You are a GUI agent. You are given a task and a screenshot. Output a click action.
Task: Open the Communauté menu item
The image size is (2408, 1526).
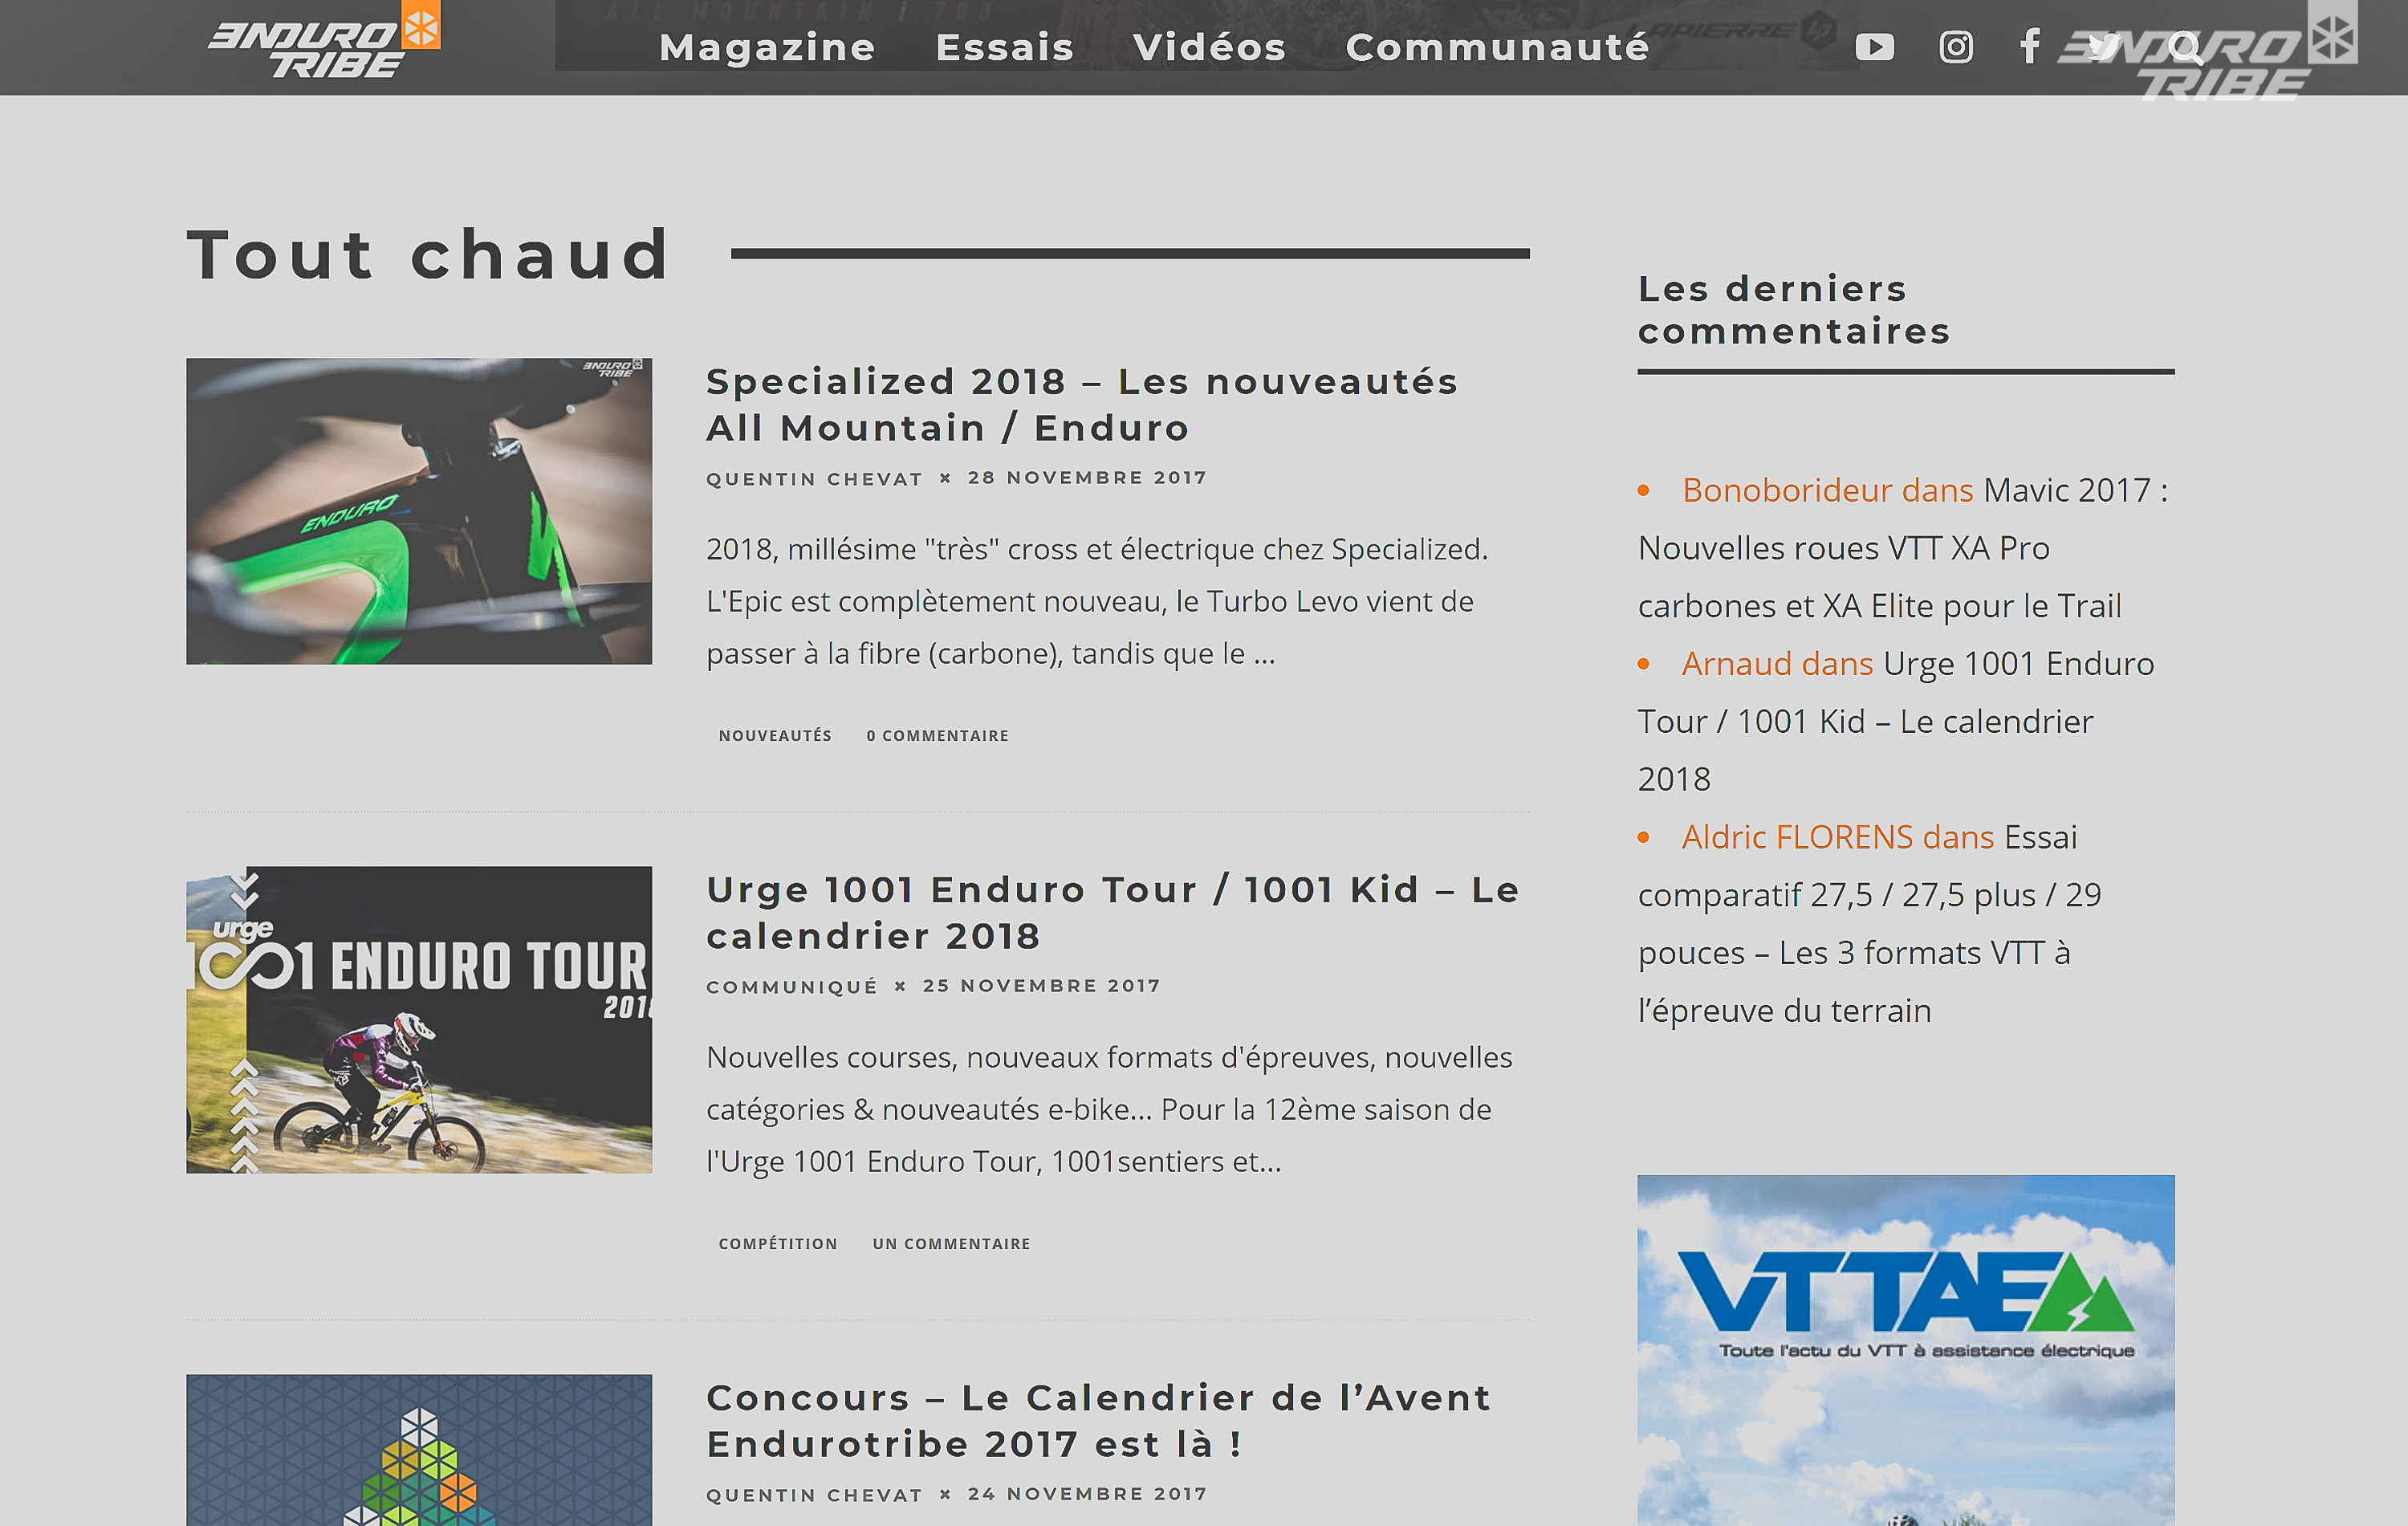pyautogui.click(x=1497, y=47)
